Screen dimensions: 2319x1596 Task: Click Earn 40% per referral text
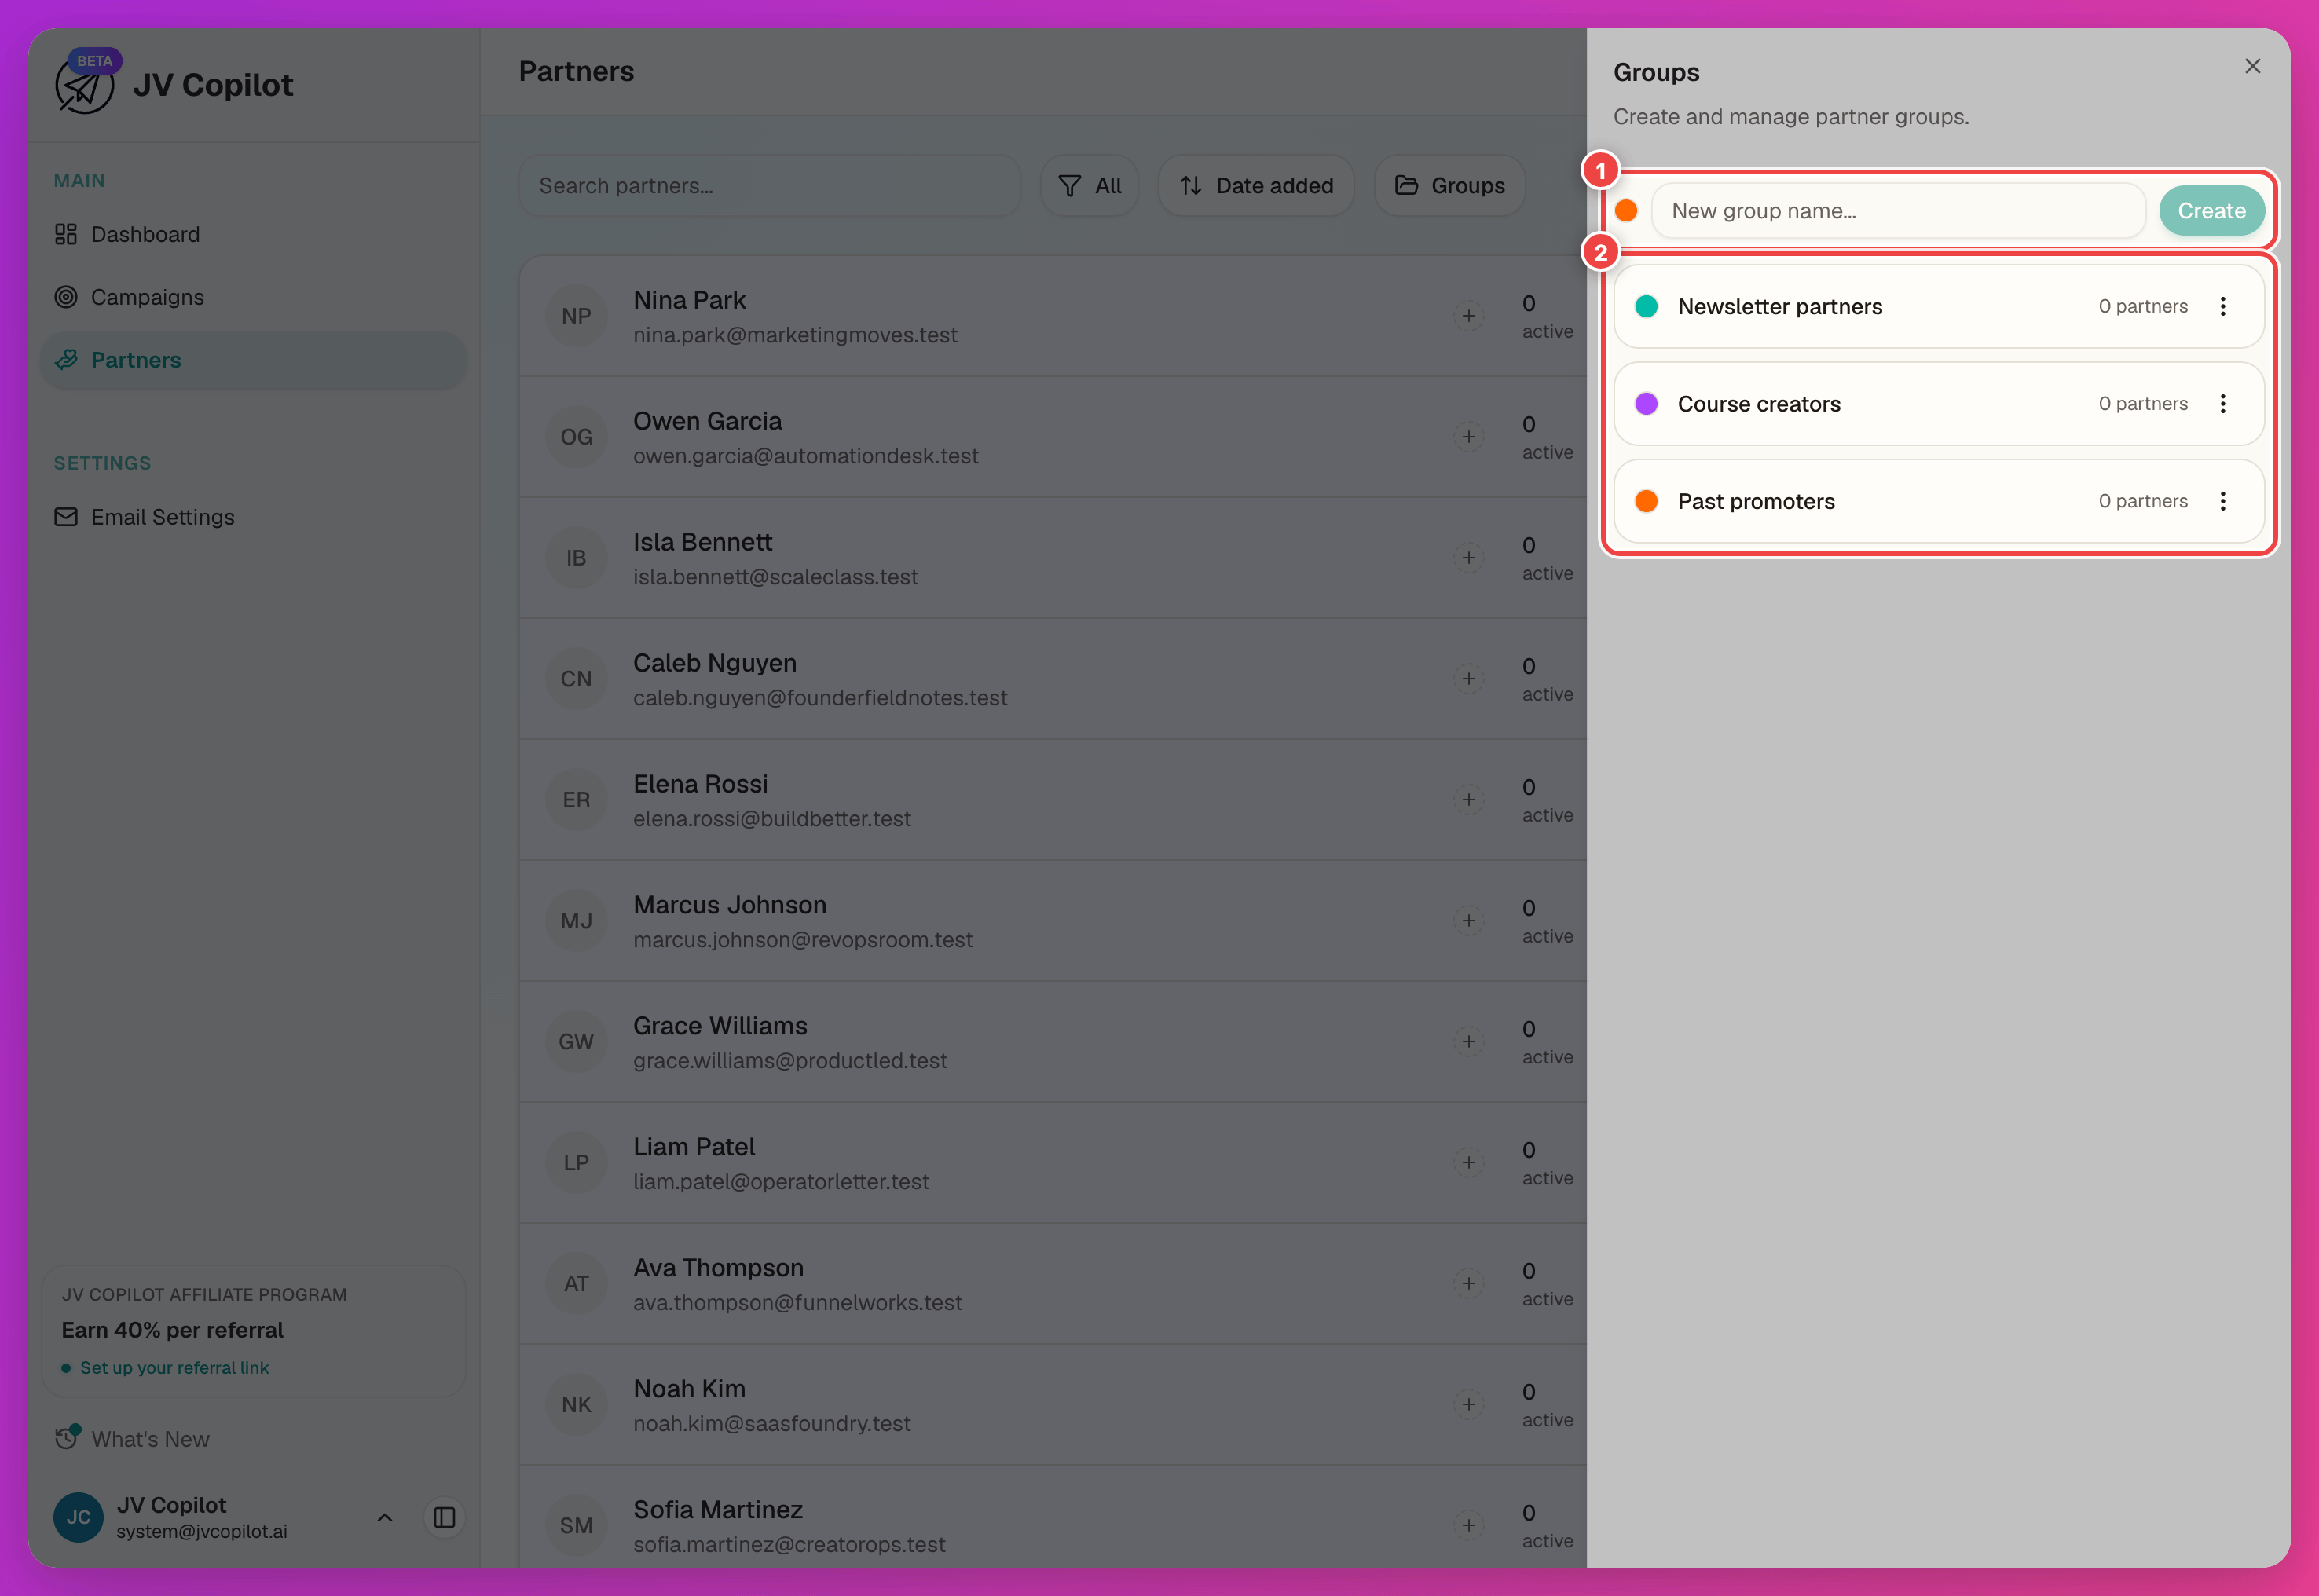172,1330
